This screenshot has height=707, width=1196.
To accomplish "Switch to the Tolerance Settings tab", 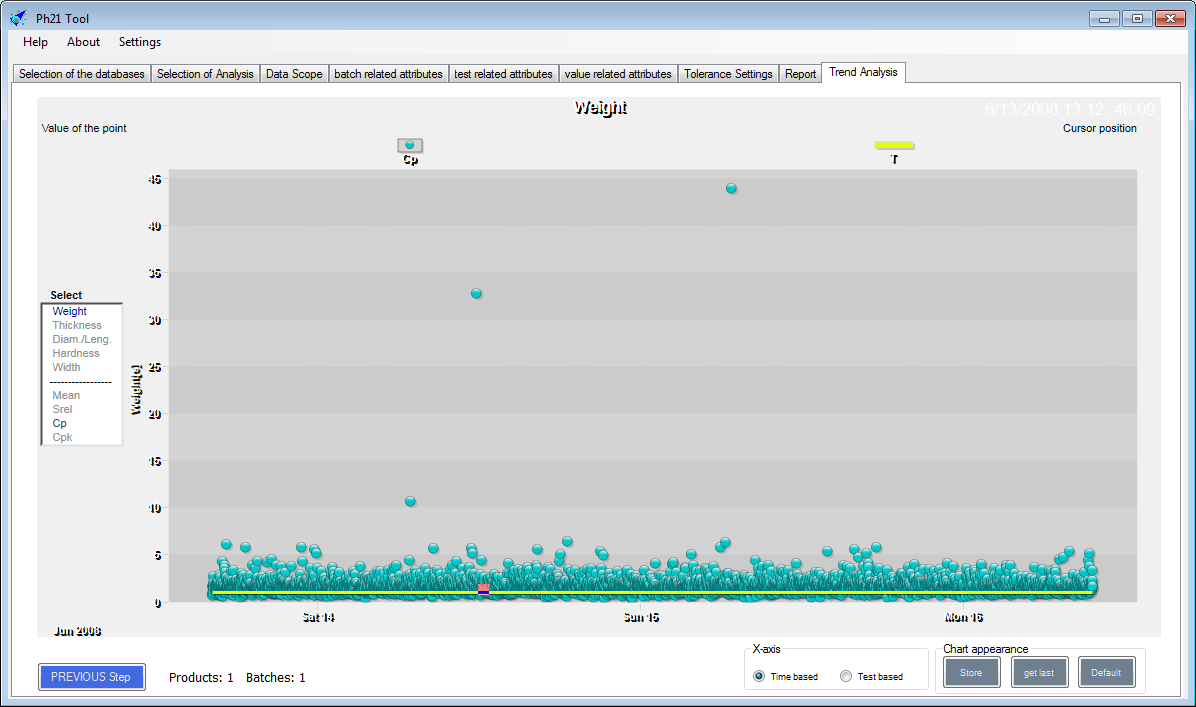I will pos(728,74).
